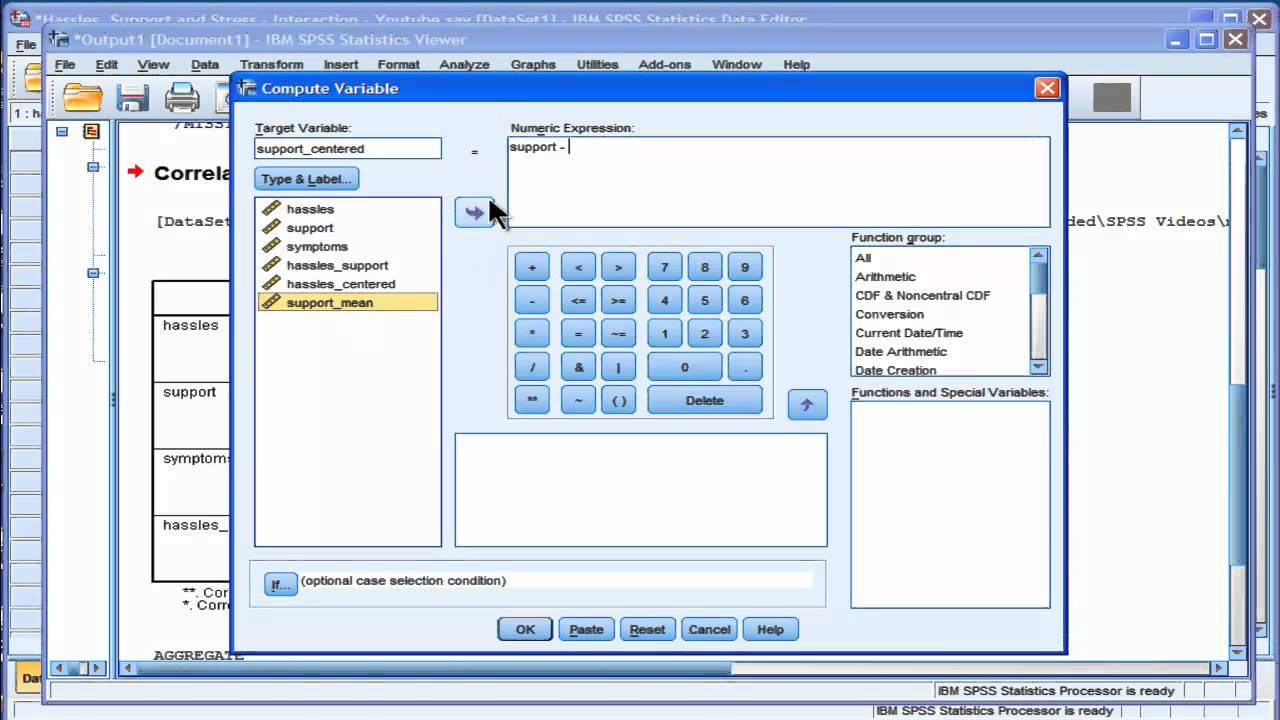The height and width of the screenshot is (720, 1280).
Task: Click Function group list scroll up arrow
Action: 1040,256
